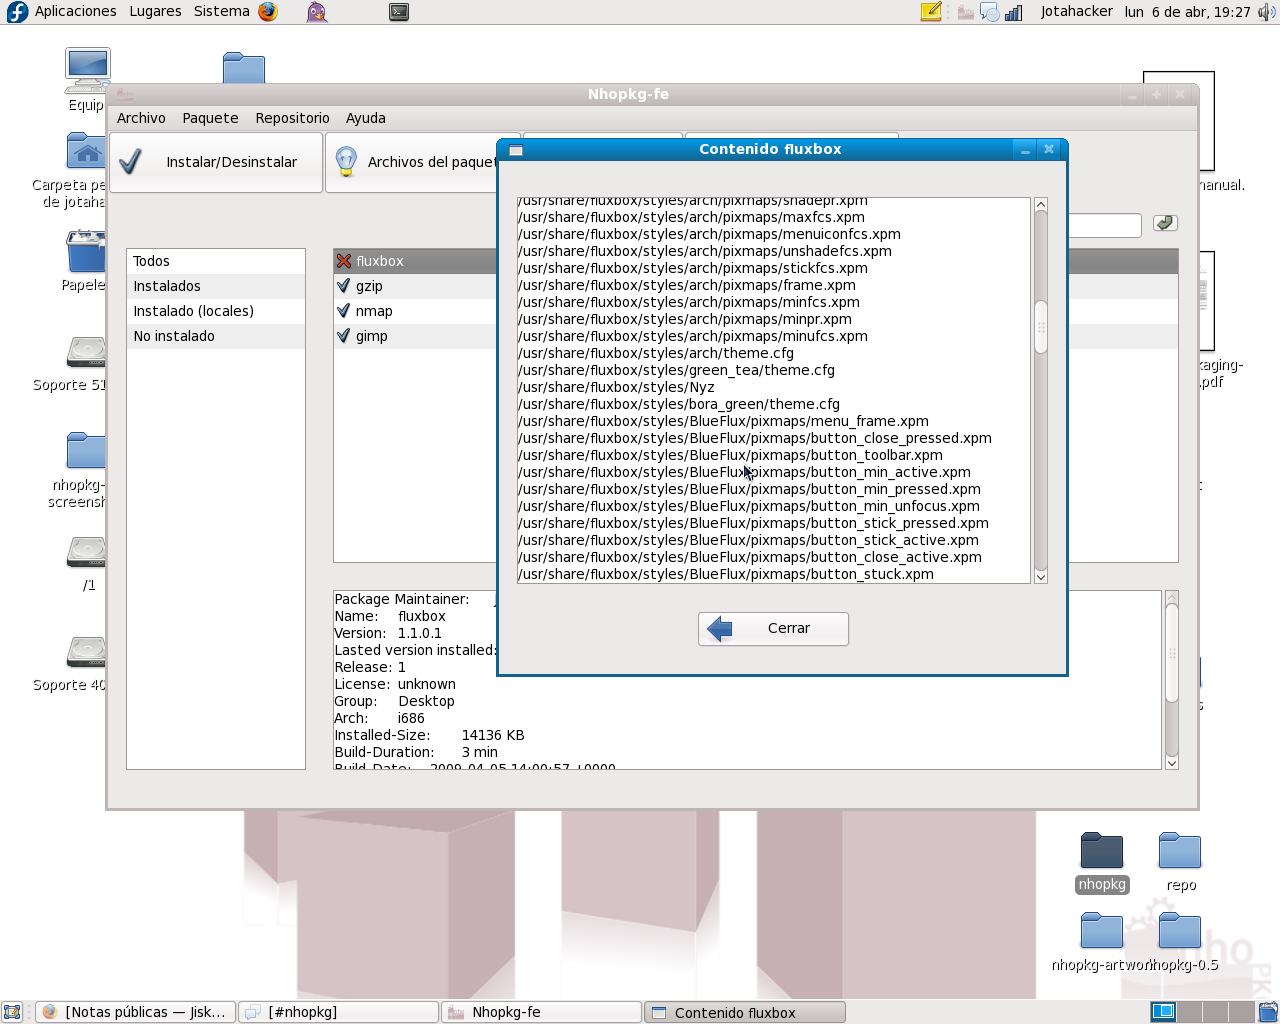Click the Jotahacker user name in top panel
1280x1024 pixels.
tap(1076, 12)
